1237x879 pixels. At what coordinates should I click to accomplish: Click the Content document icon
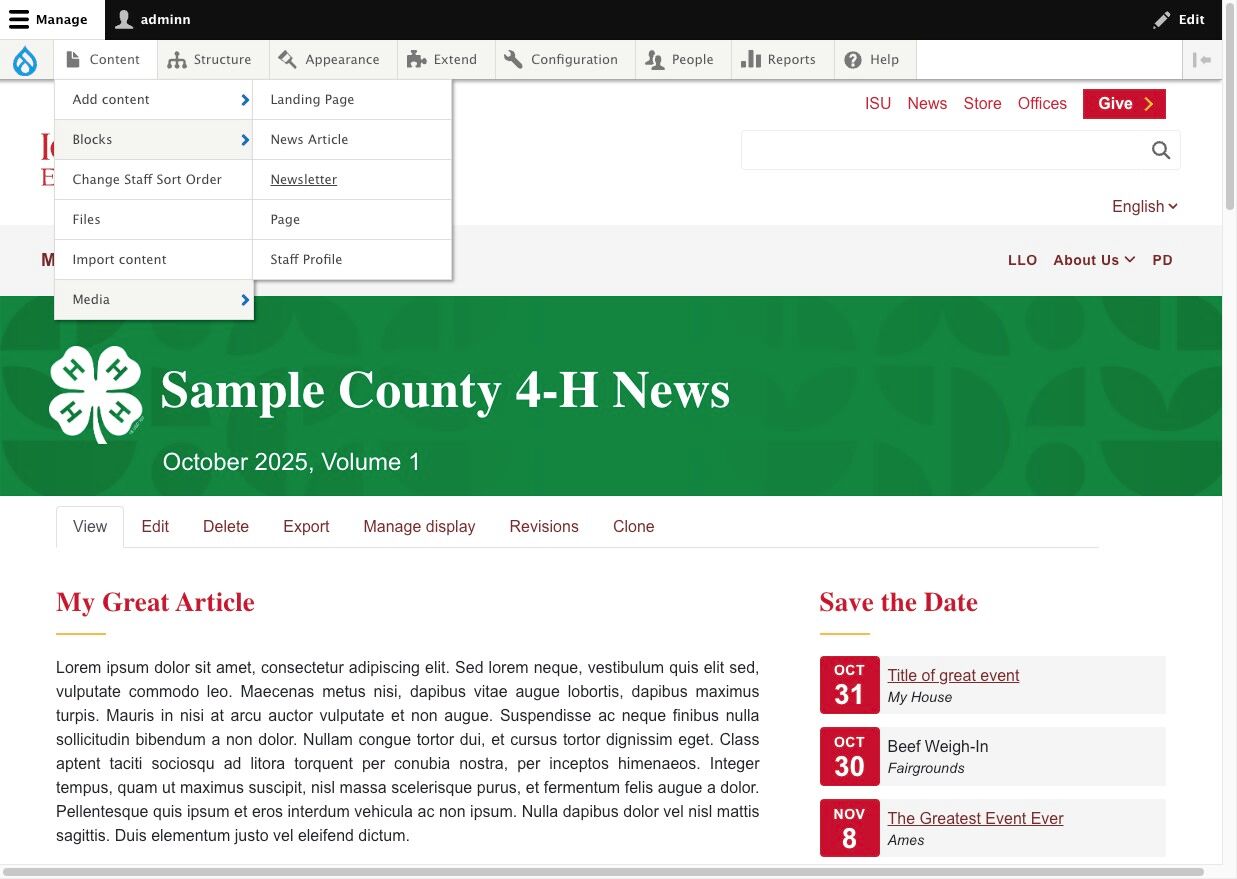point(73,60)
